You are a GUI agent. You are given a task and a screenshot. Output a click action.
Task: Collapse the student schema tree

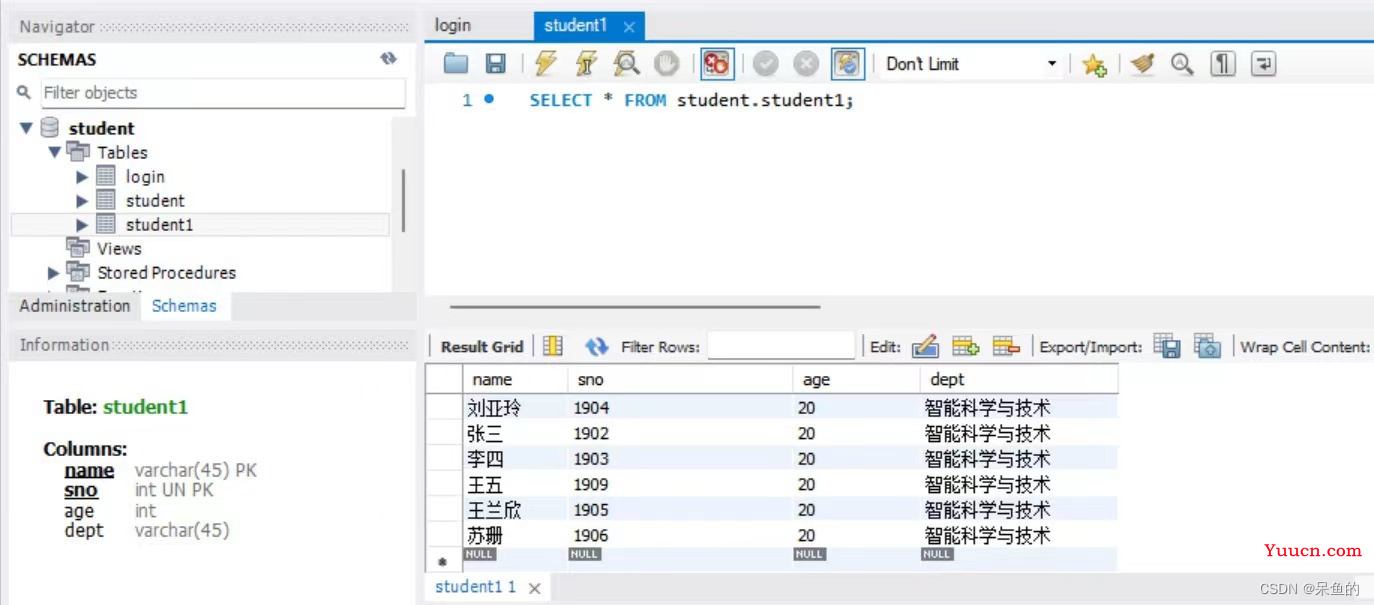point(26,128)
